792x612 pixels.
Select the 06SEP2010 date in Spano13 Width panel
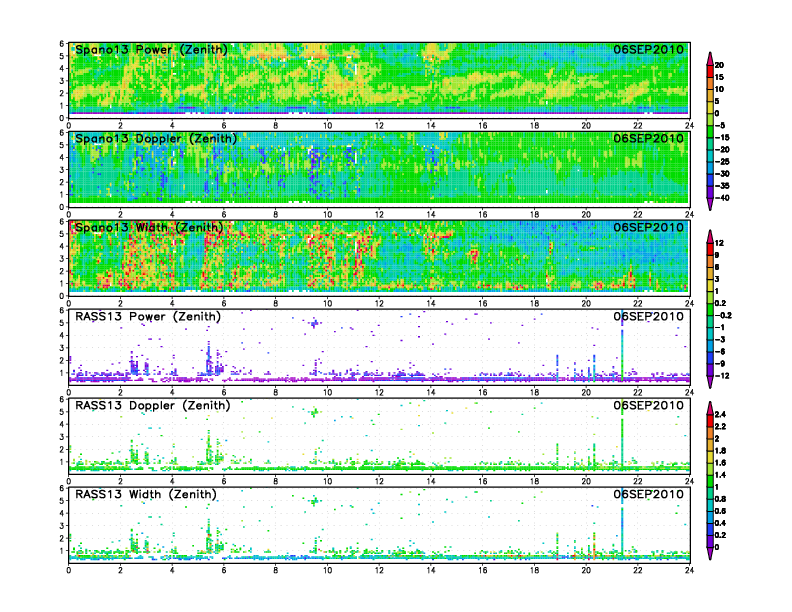[648, 227]
